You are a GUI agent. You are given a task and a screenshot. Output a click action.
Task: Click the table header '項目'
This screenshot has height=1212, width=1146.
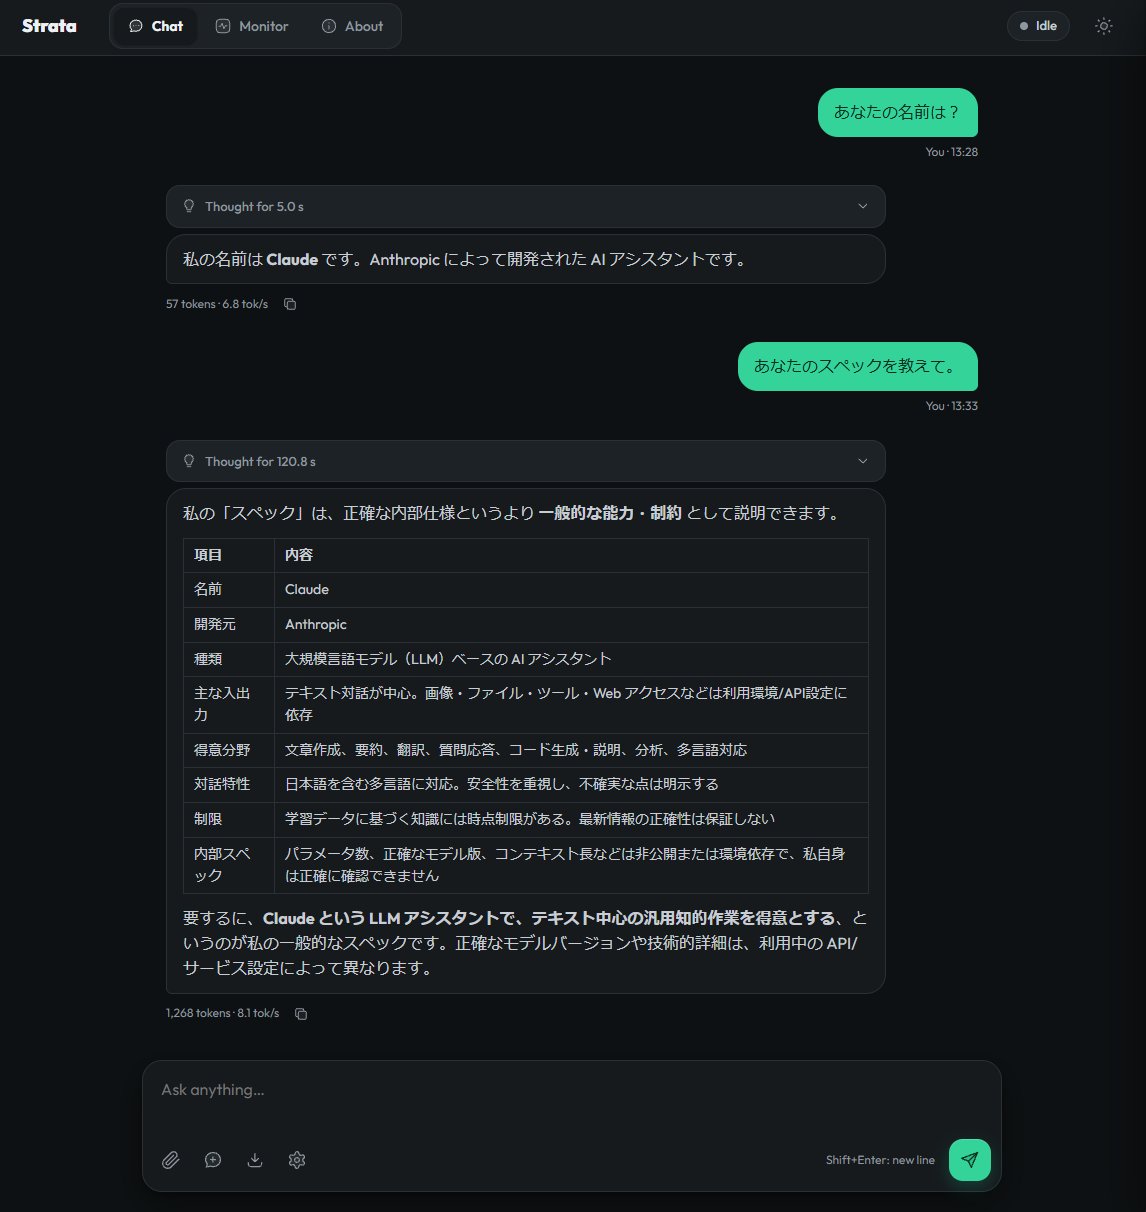click(229, 555)
